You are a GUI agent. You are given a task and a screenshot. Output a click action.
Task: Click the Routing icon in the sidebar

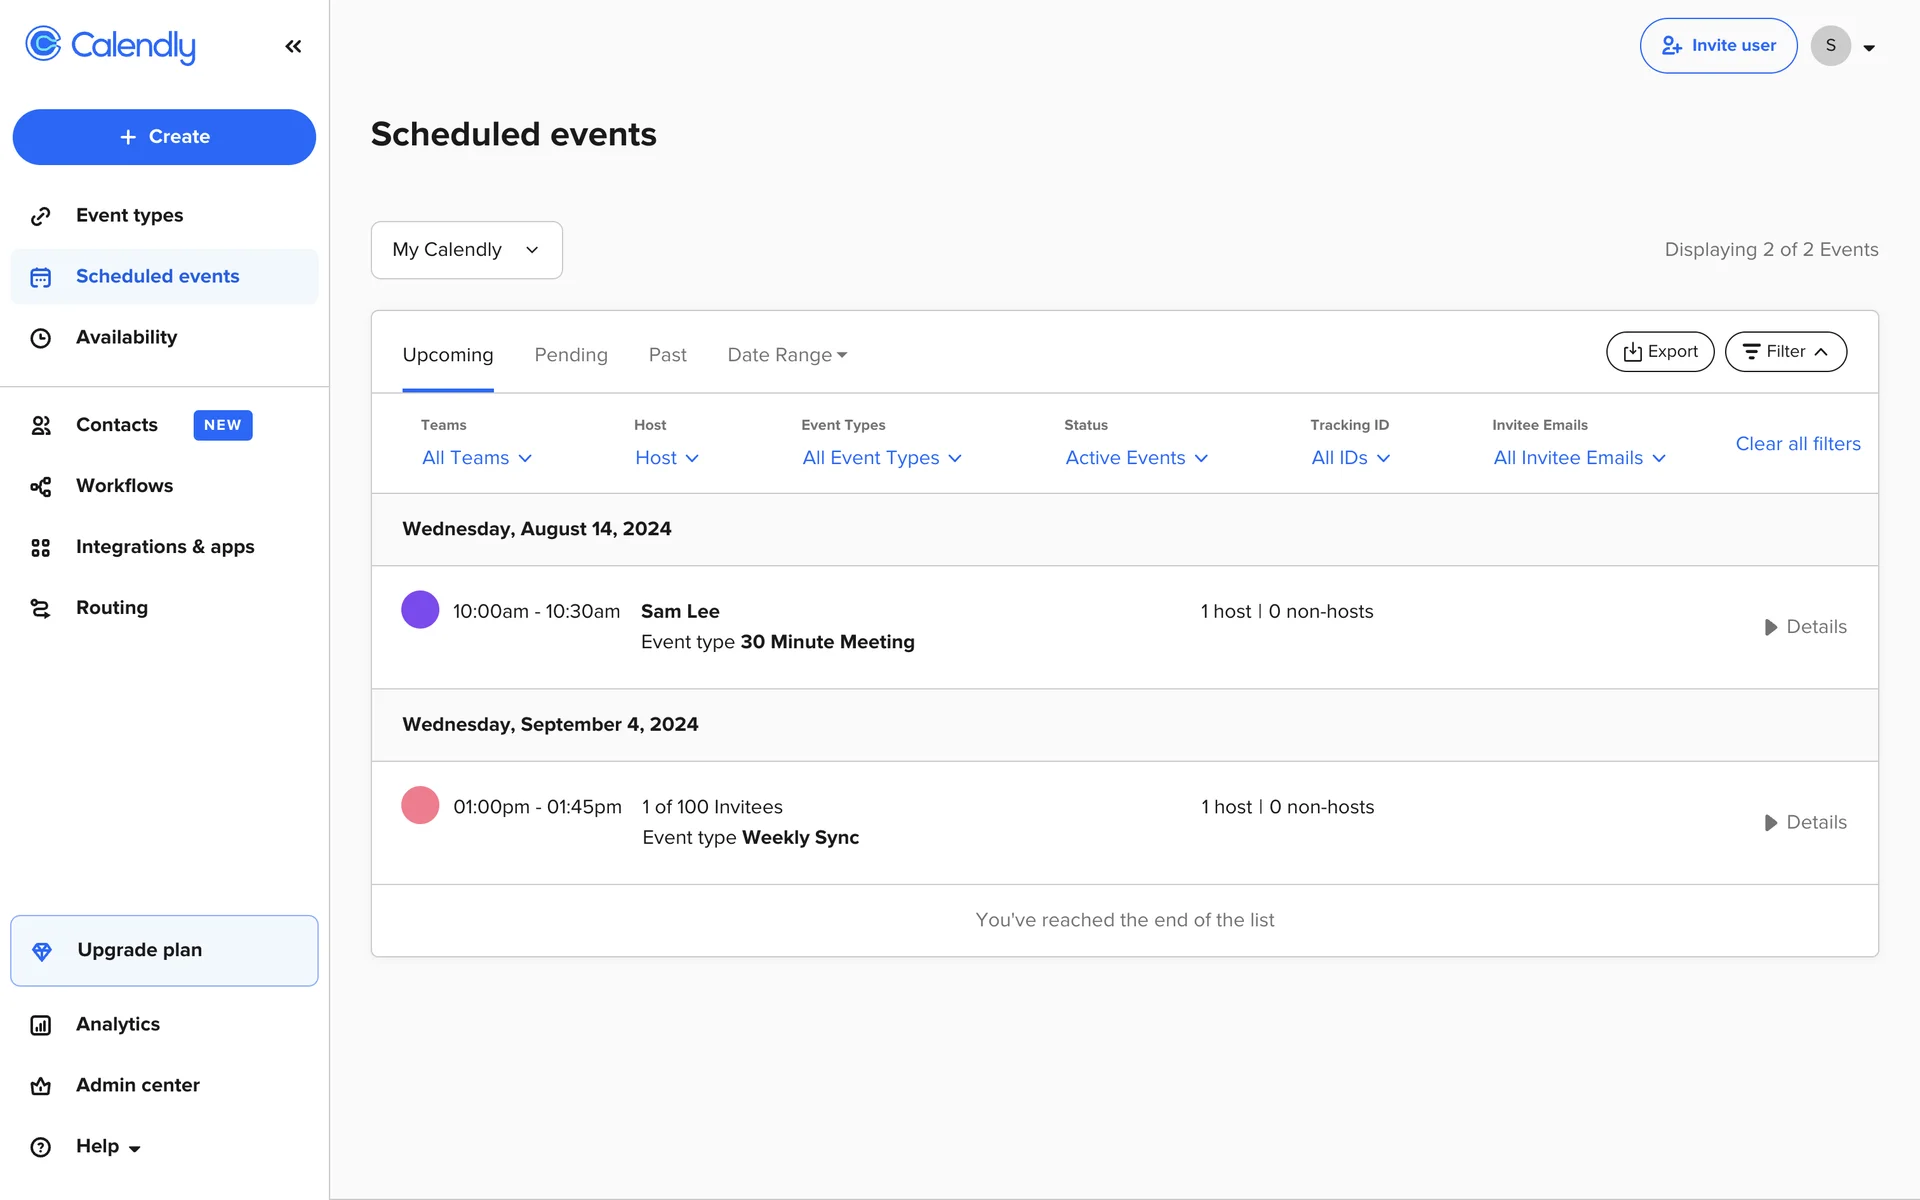[41, 608]
